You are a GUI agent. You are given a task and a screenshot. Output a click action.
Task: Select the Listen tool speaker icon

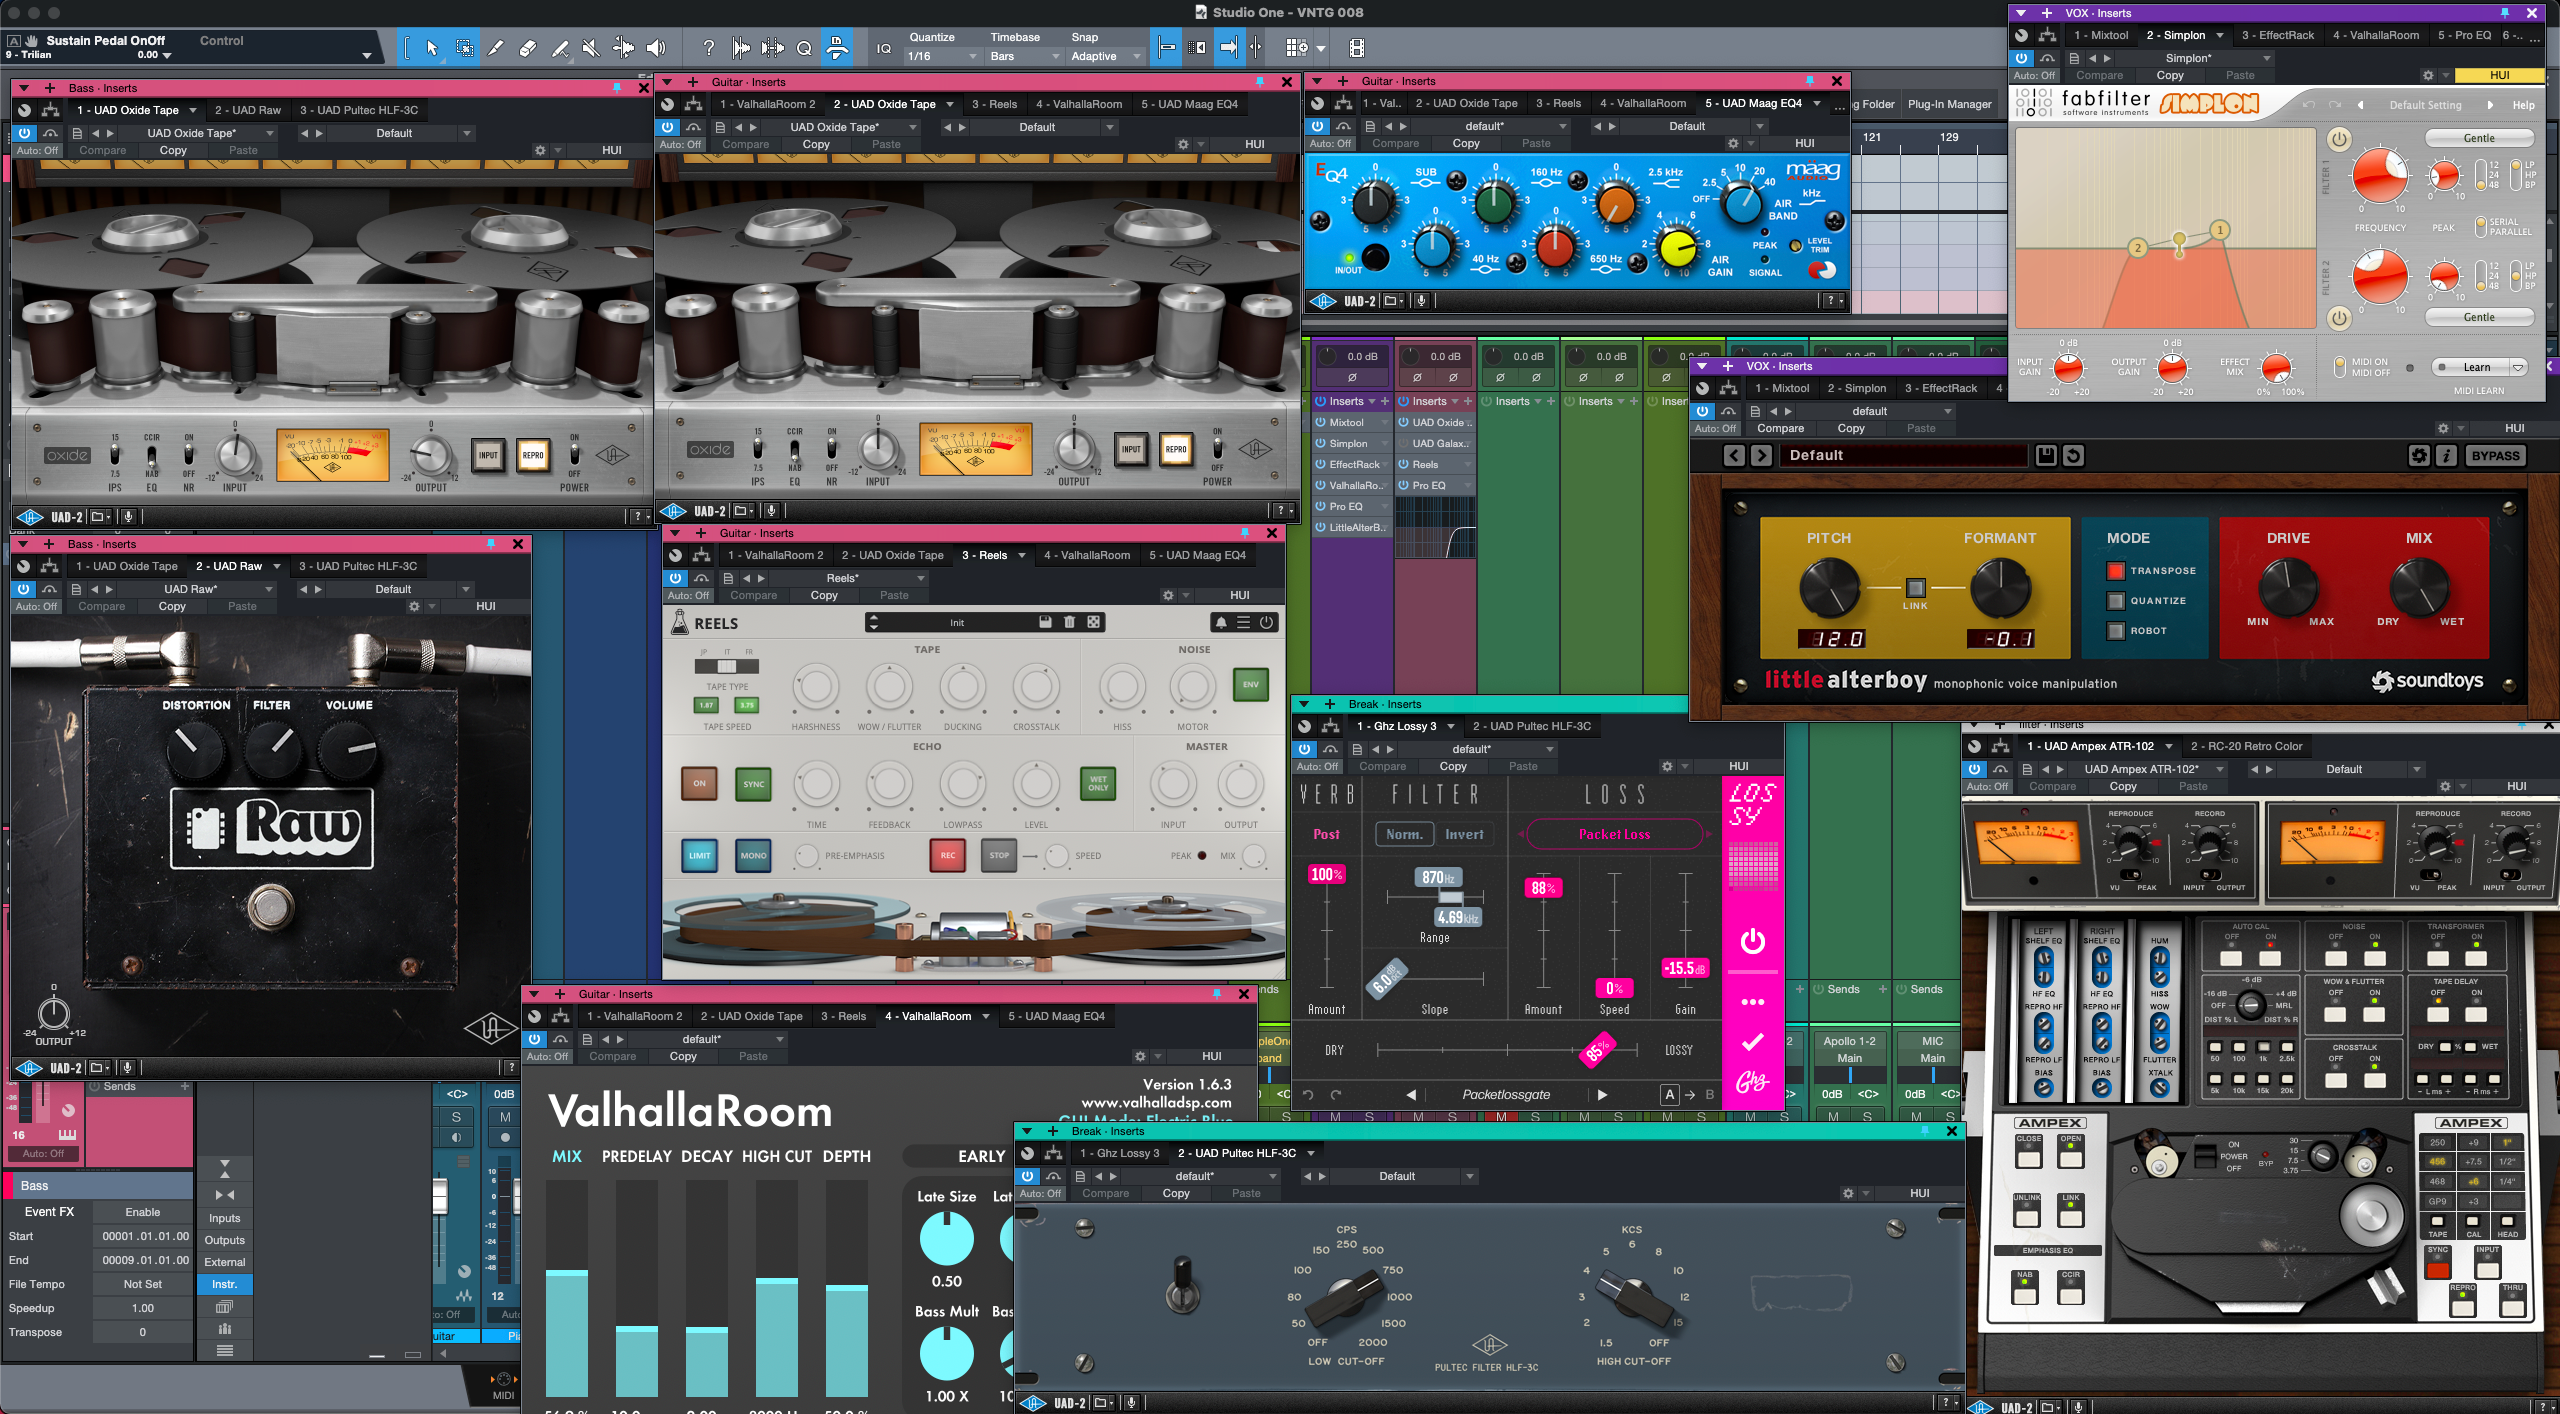[656, 48]
